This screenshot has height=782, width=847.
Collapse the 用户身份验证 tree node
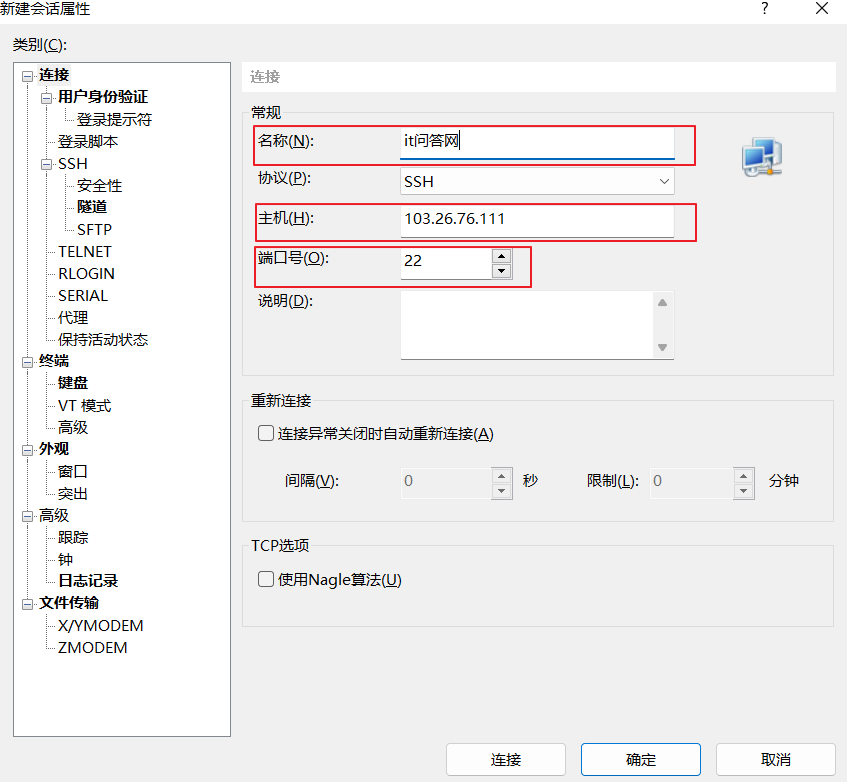(x=46, y=98)
